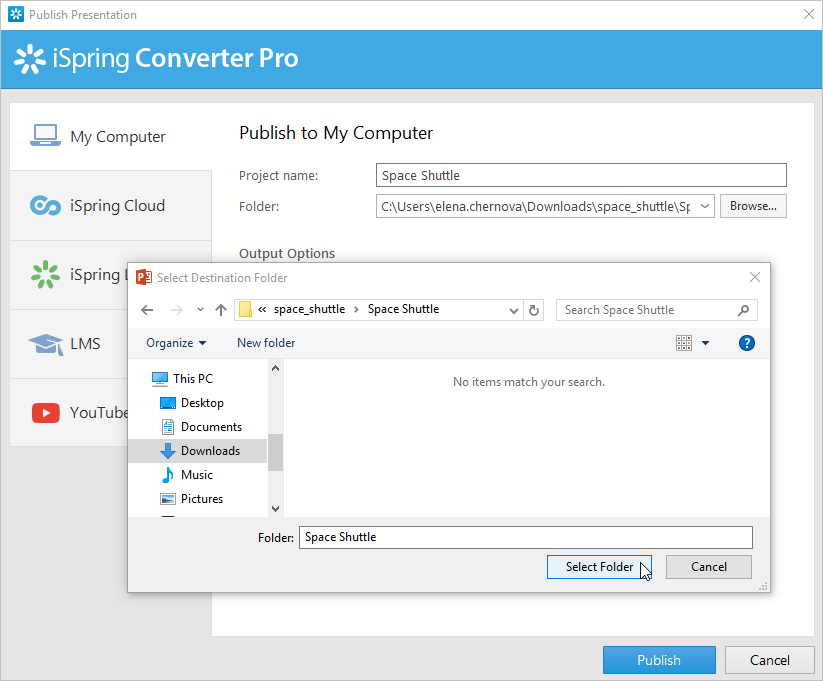Open Documents in the navigation pane

tap(201, 427)
